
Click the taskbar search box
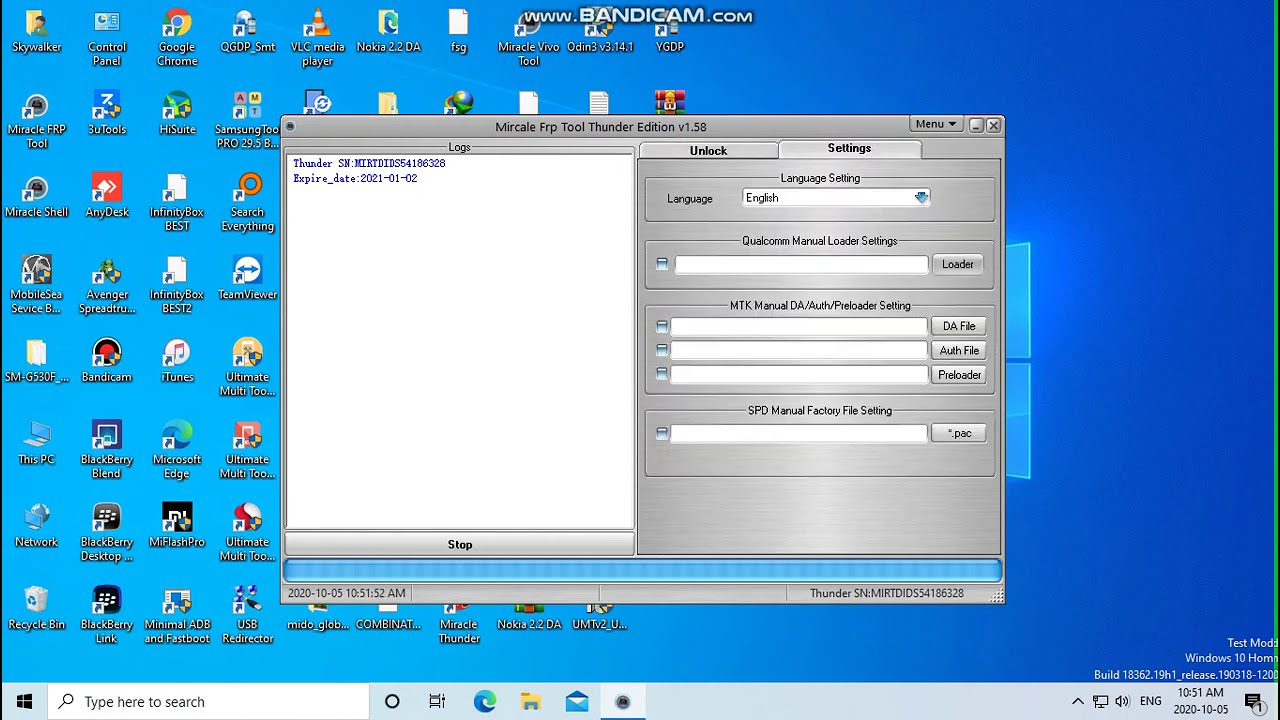coord(209,701)
